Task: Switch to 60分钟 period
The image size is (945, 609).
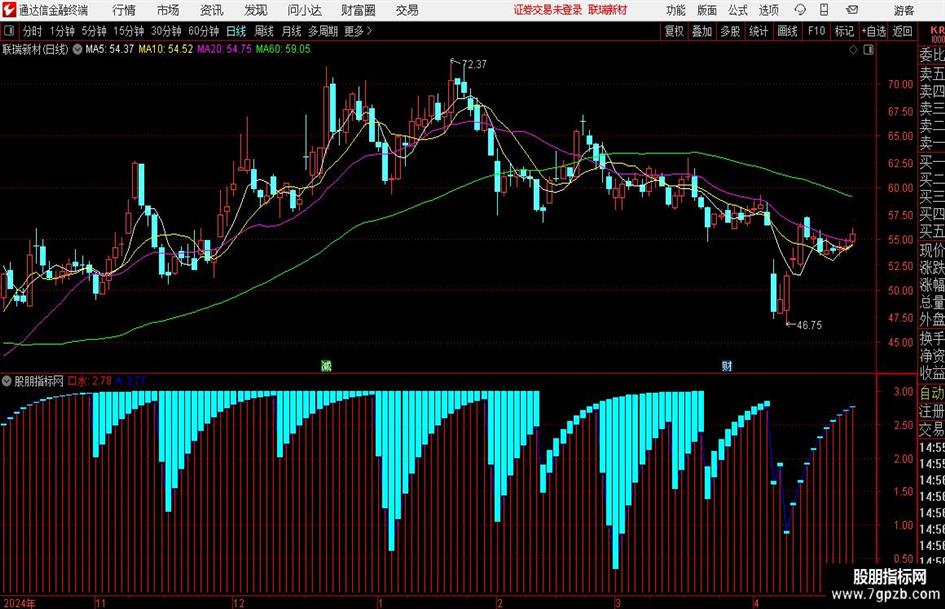Action: pos(204,31)
